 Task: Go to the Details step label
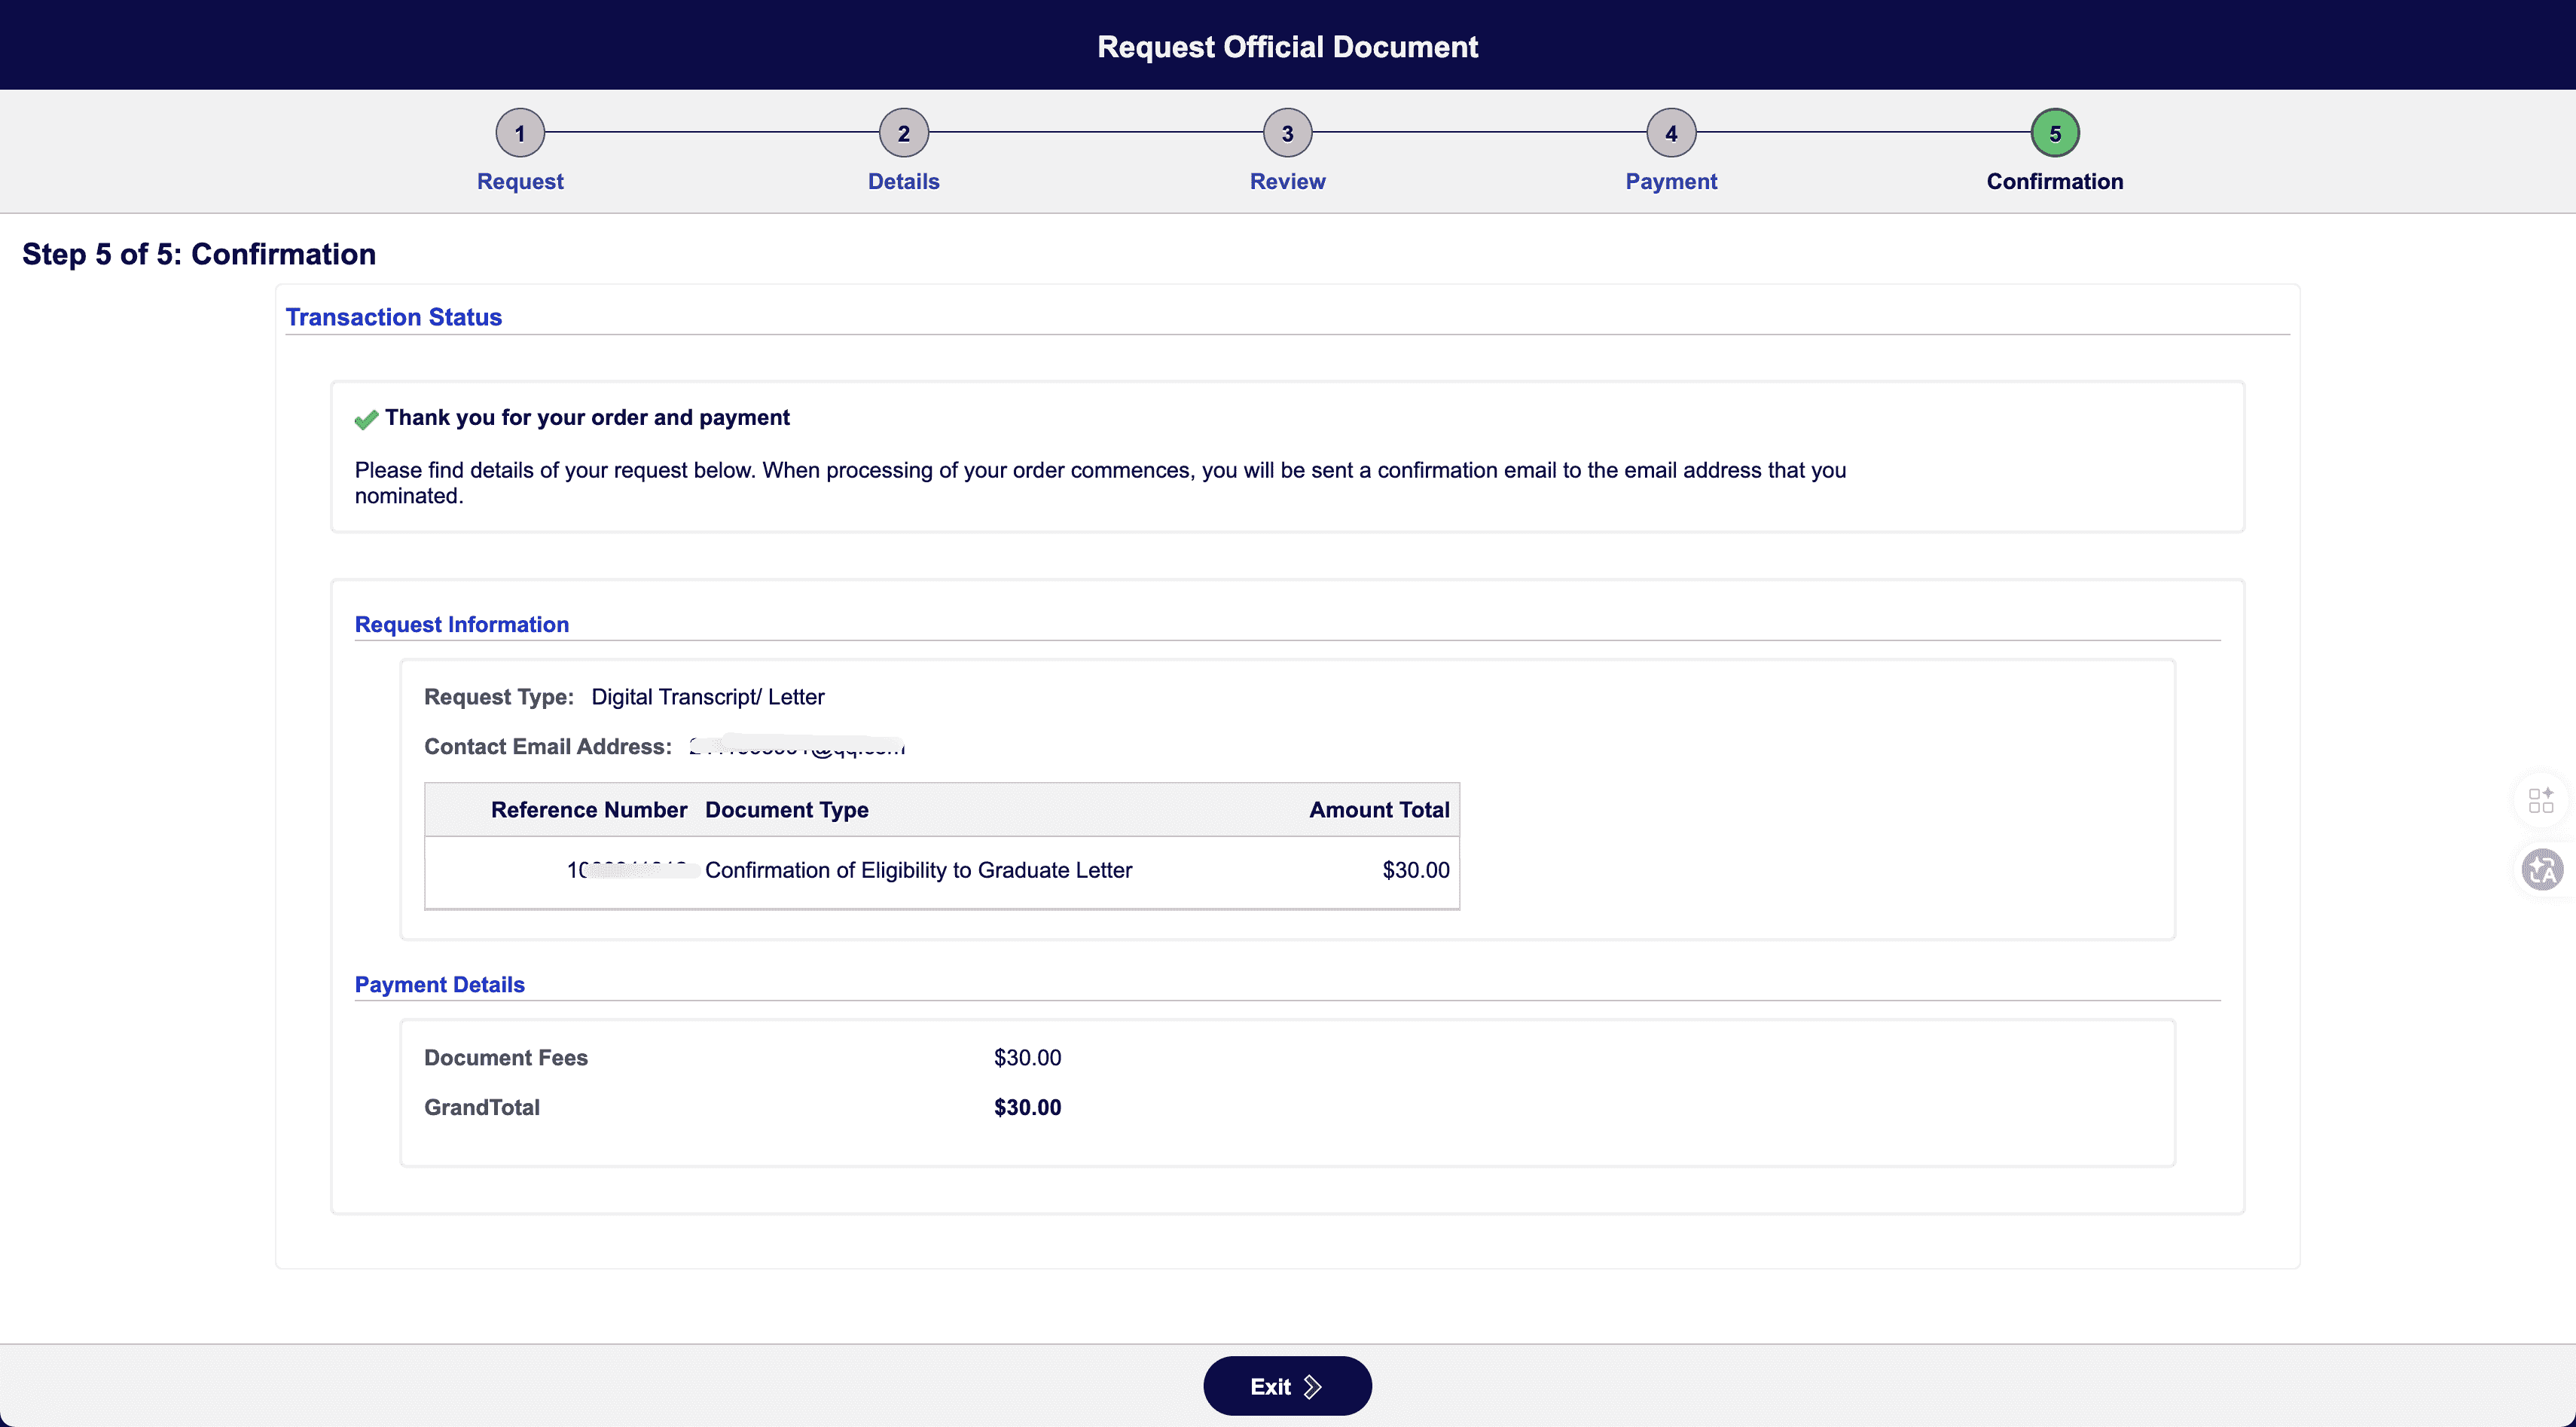click(x=903, y=181)
